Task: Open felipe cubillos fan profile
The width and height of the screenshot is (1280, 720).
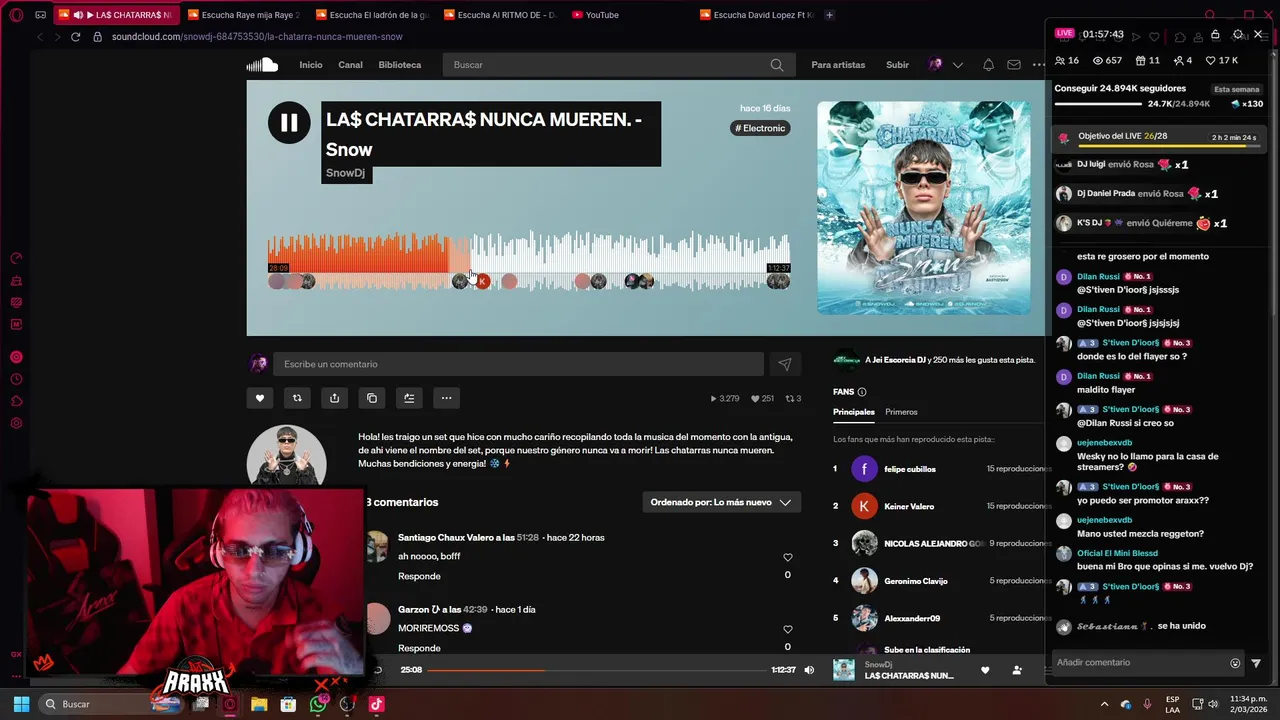Action: pos(910,469)
